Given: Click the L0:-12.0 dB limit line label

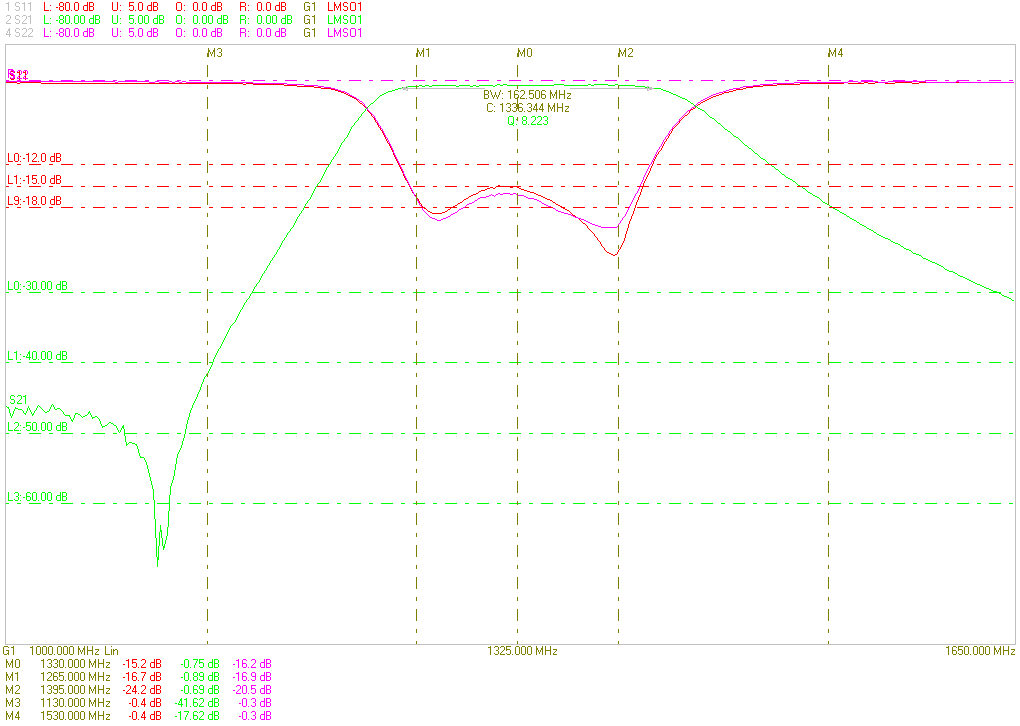Looking at the screenshot, I should click(34, 158).
